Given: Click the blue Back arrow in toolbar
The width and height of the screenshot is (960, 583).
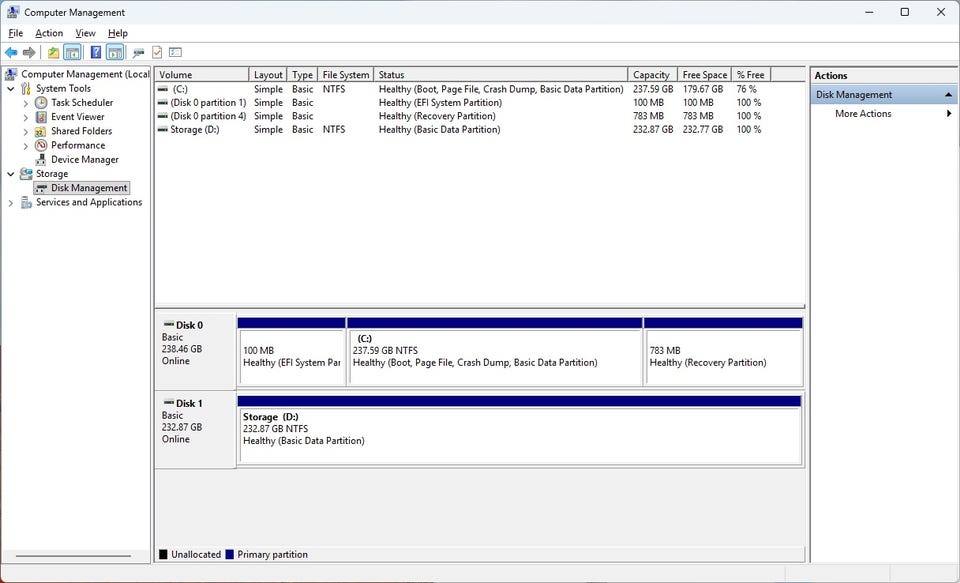Looking at the screenshot, I should click(x=11, y=52).
